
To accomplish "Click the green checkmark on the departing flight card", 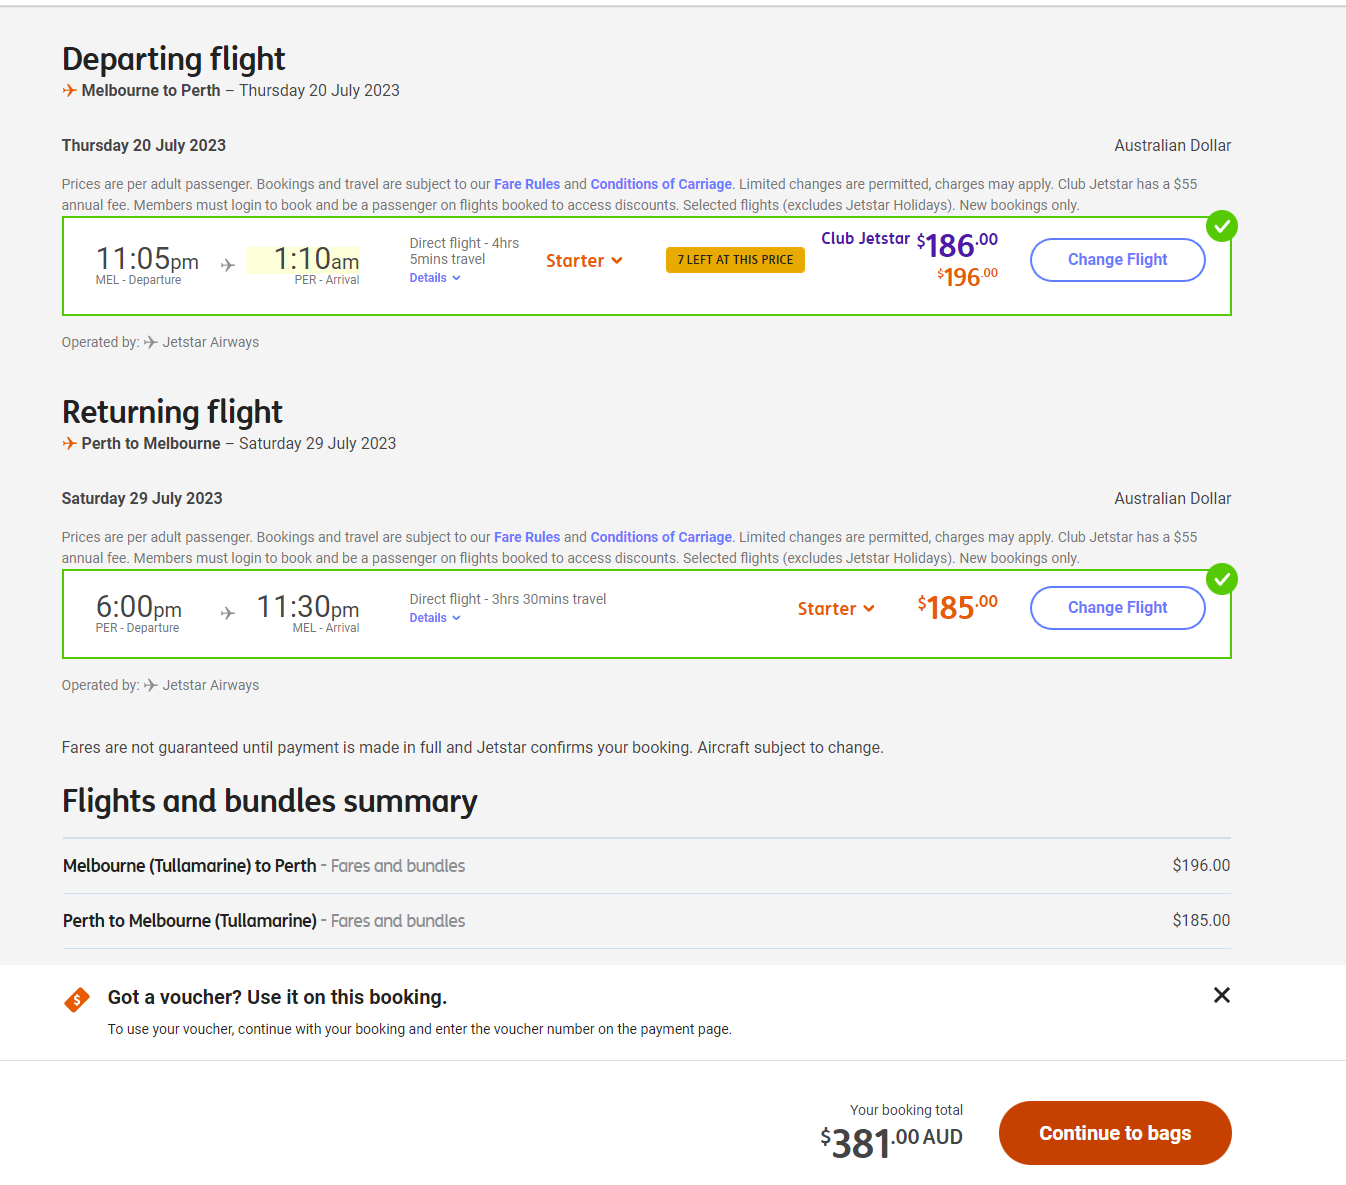I will 1221,226.
